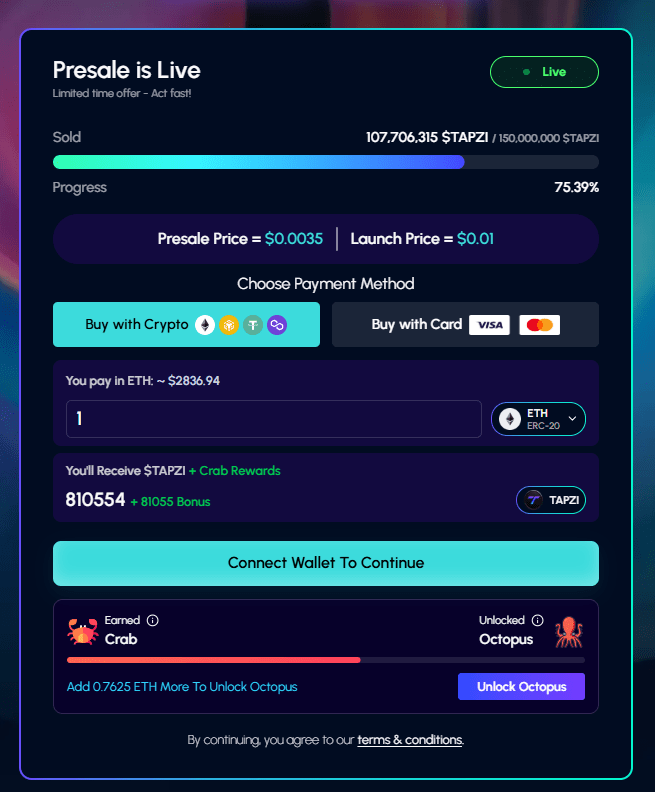Click the info icon beside Unlocked
The width and height of the screenshot is (655, 792).
[x=538, y=620]
